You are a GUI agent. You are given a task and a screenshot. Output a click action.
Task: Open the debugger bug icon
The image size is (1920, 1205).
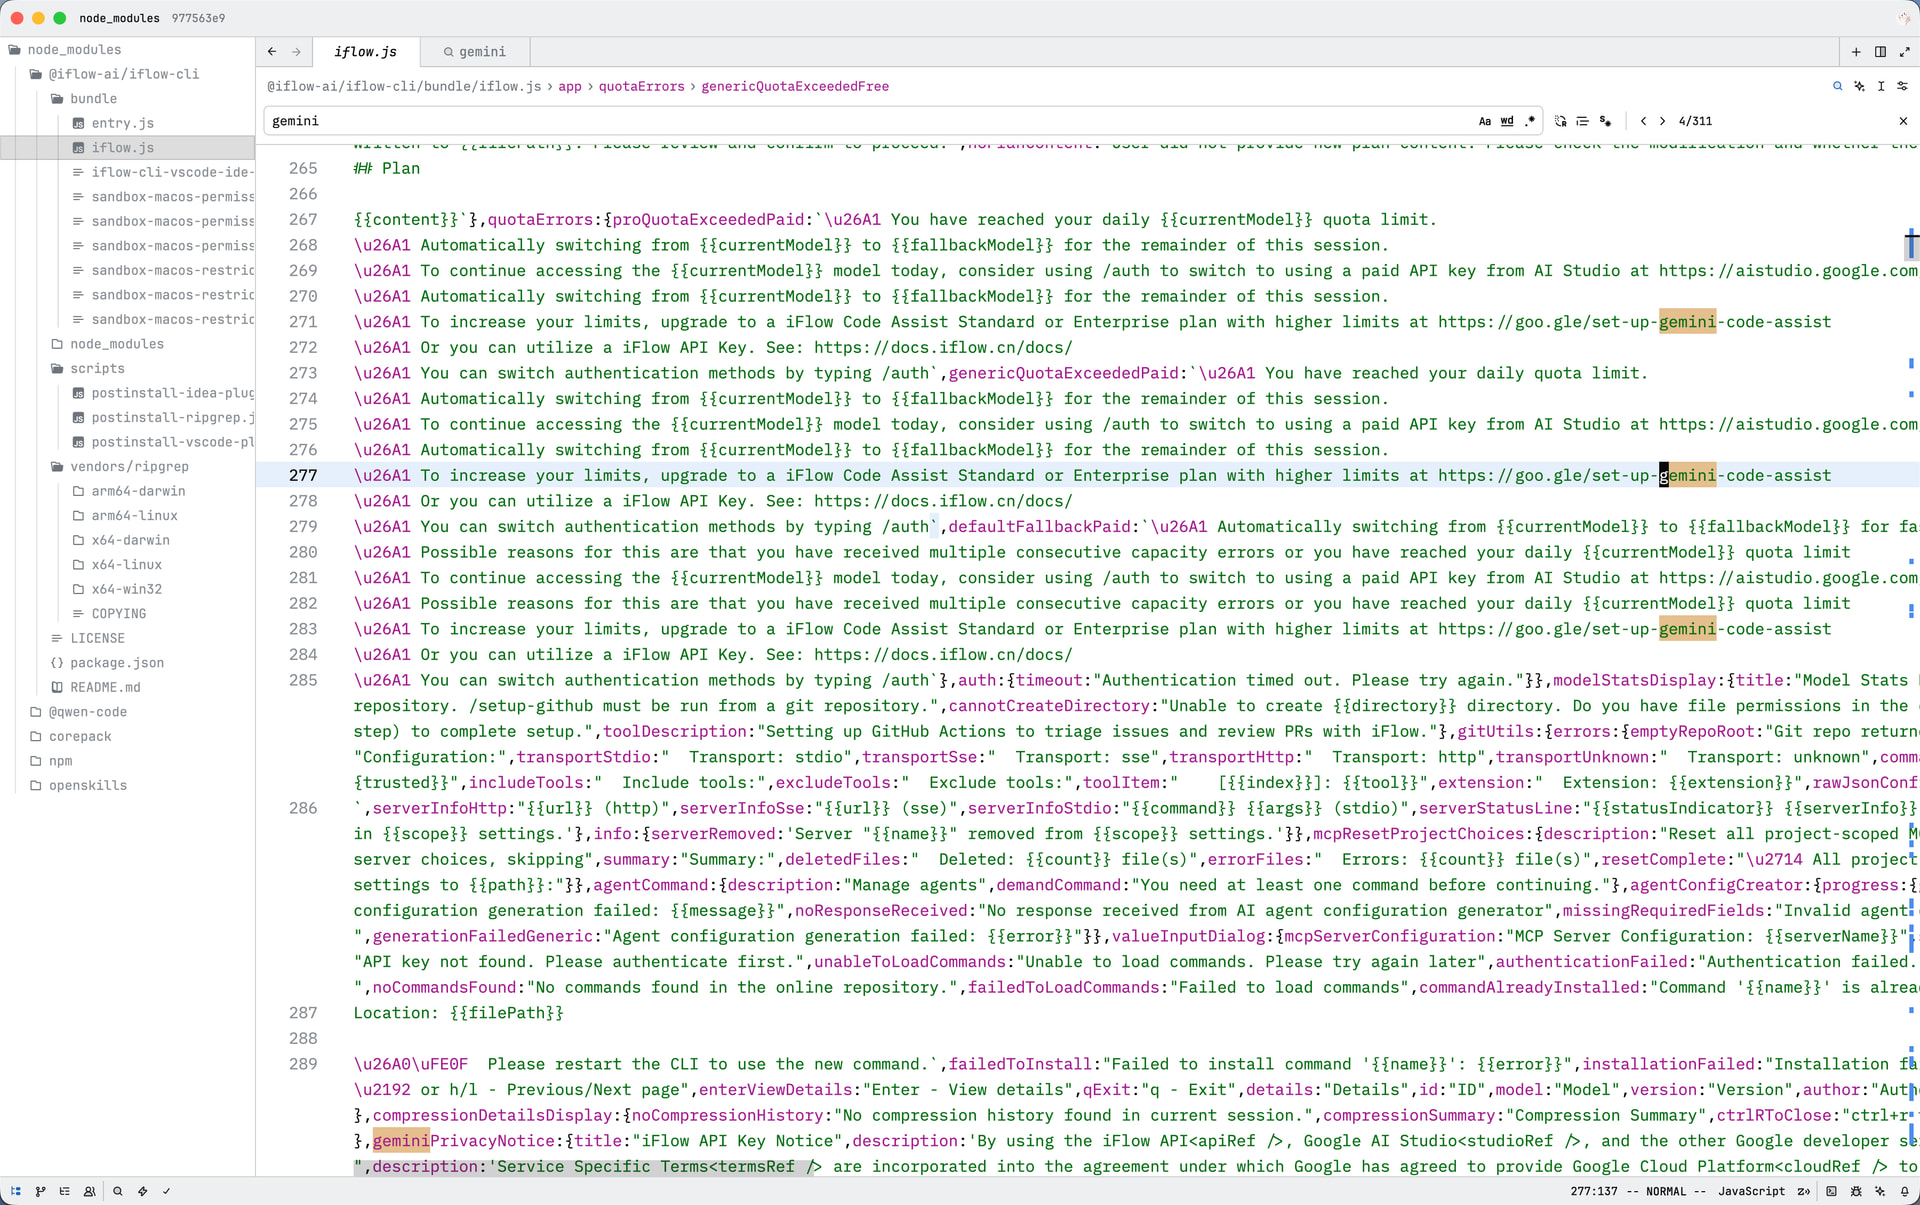1856,1191
